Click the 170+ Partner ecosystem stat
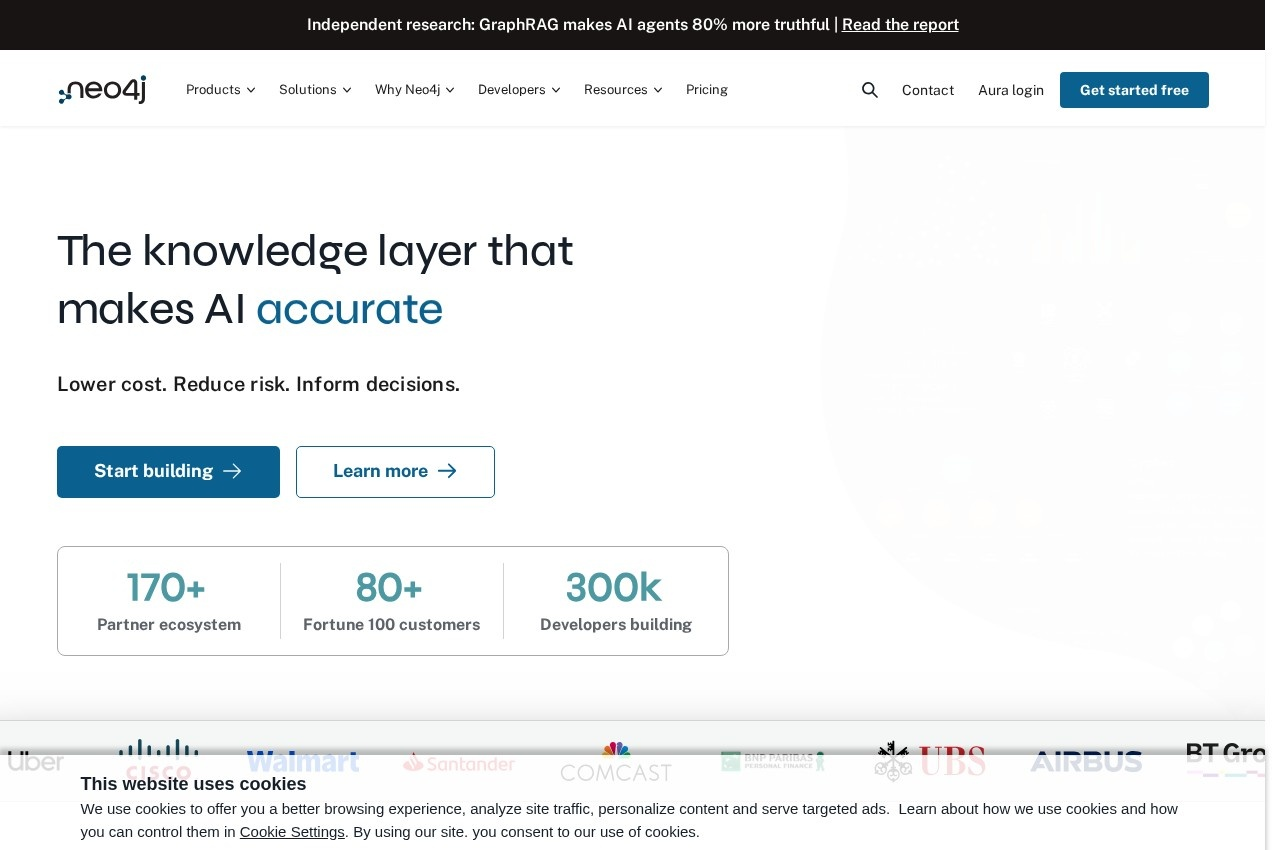 click(x=169, y=601)
